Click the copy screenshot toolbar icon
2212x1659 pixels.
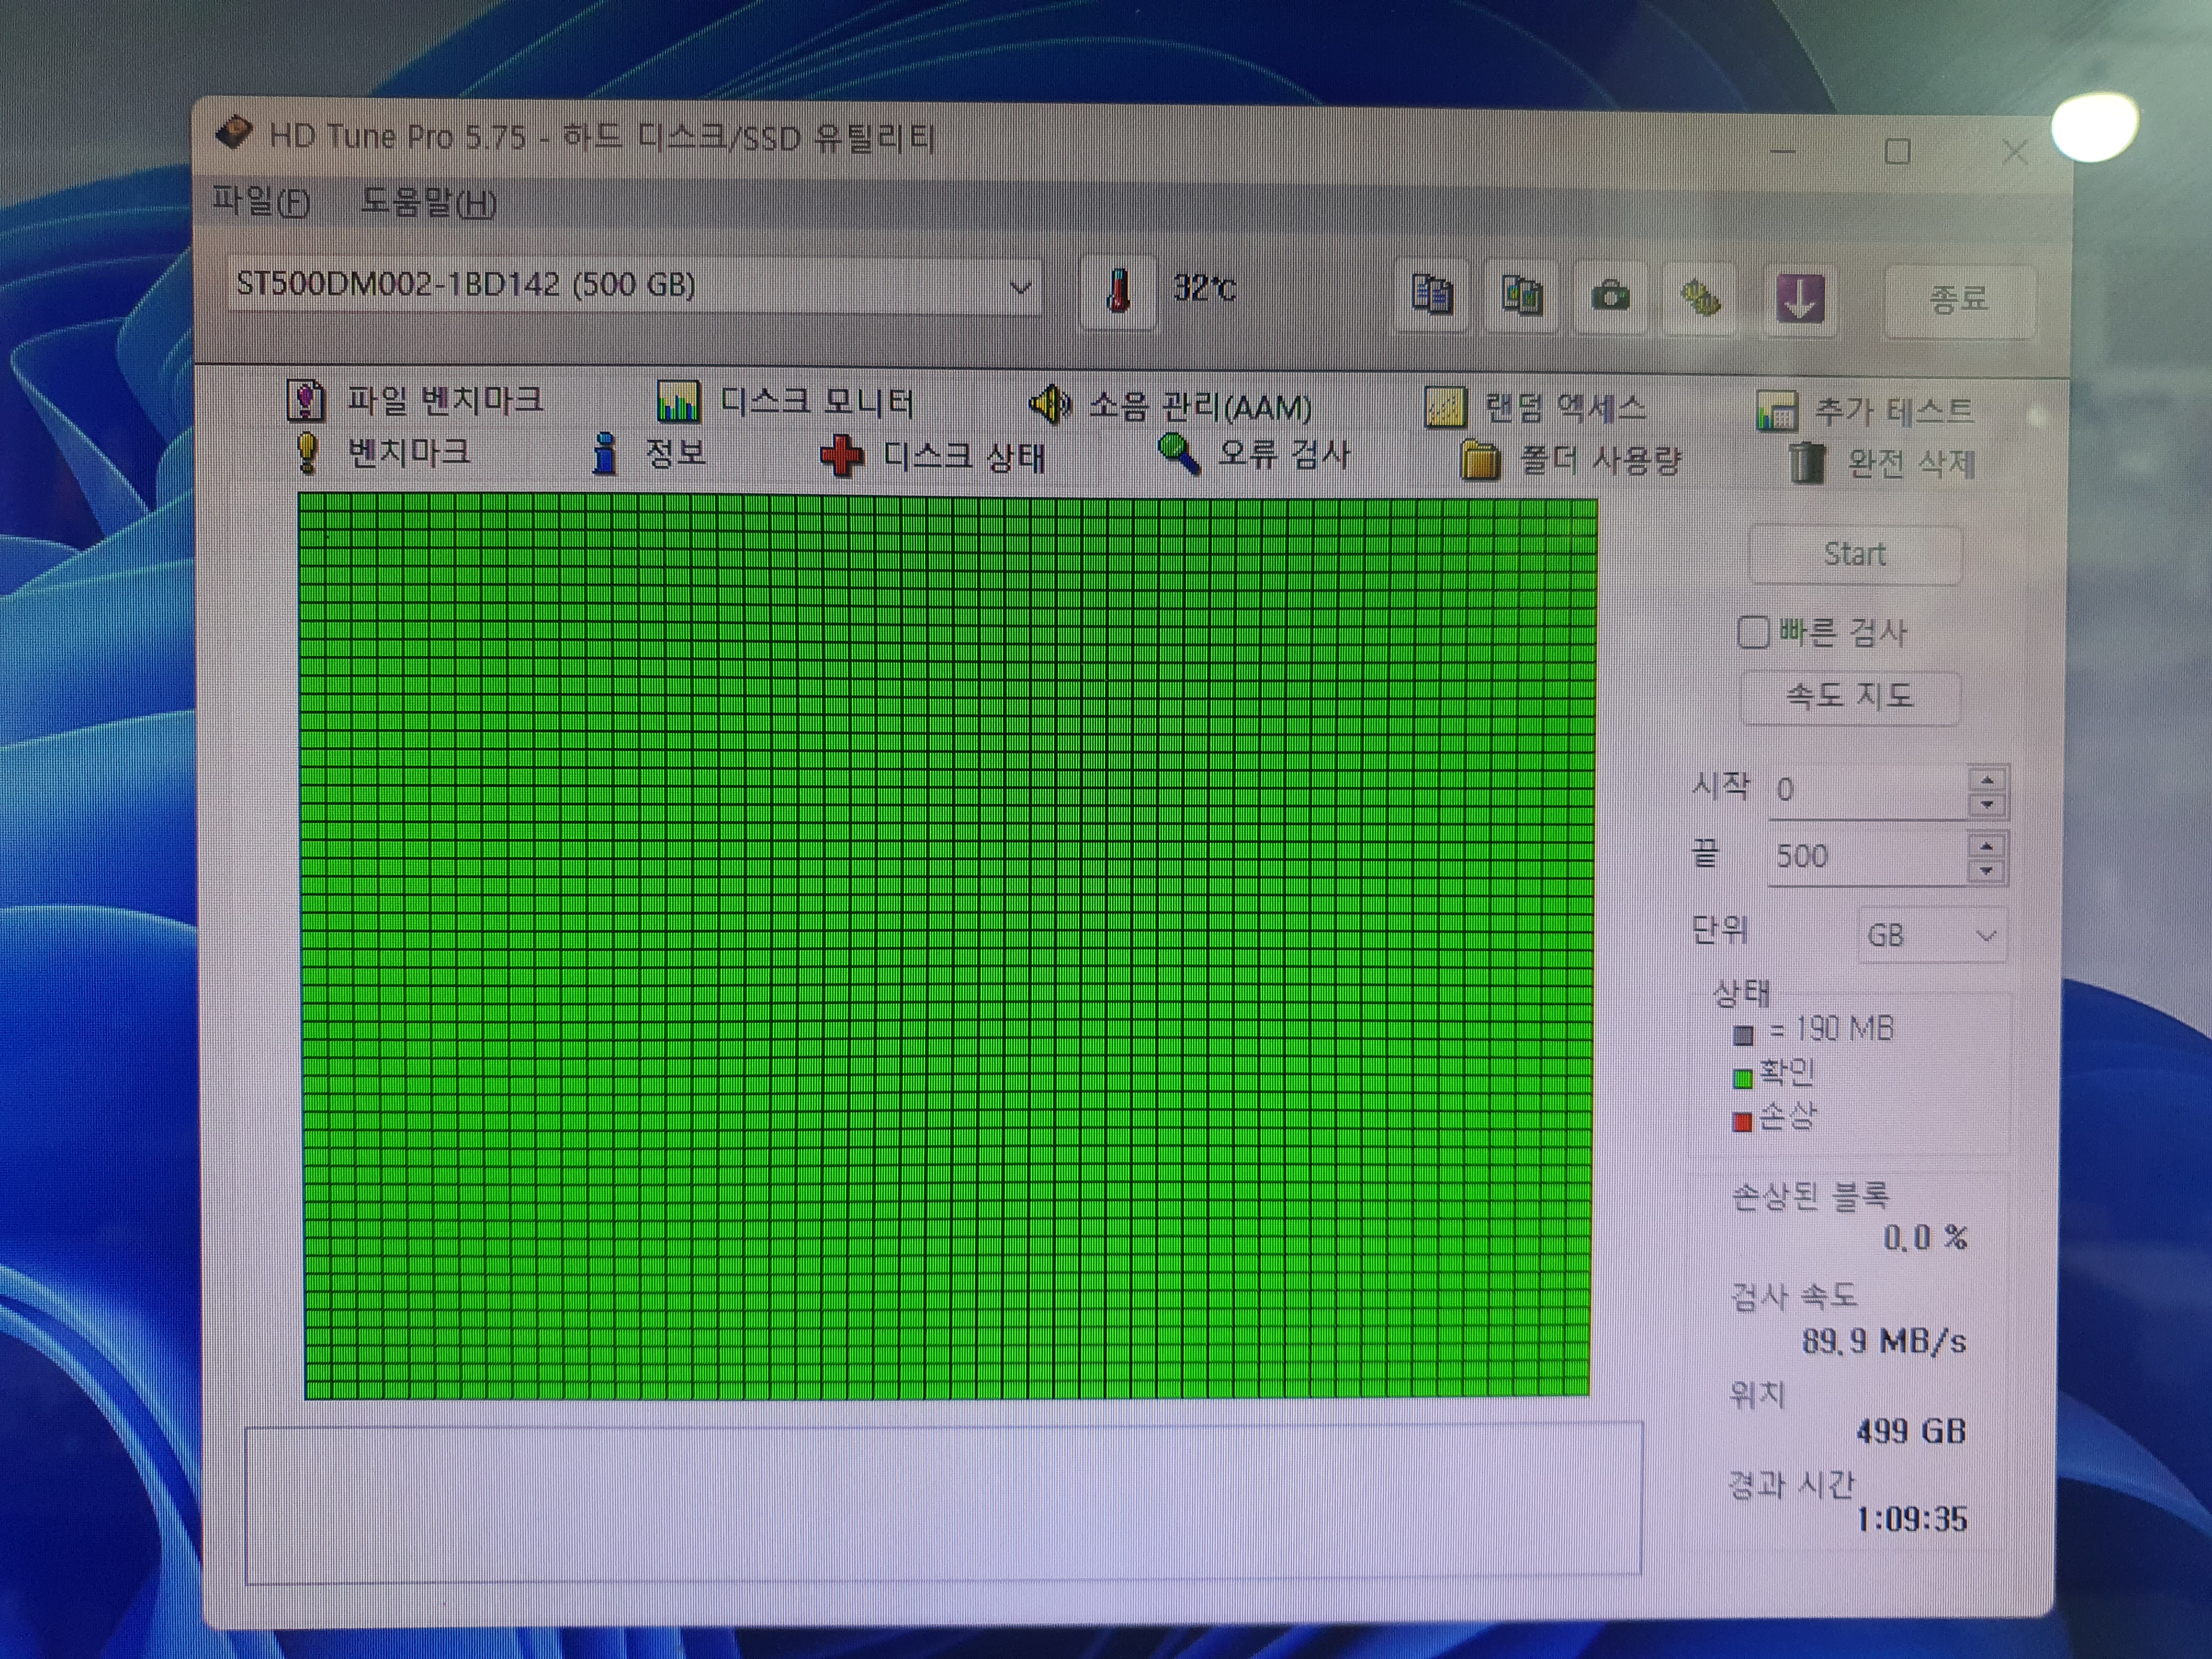coord(1521,296)
